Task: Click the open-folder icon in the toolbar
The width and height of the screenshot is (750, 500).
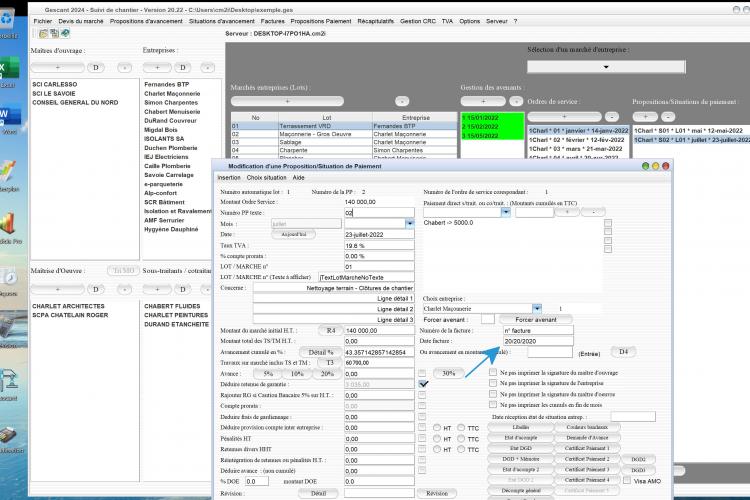Action: (43, 33)
